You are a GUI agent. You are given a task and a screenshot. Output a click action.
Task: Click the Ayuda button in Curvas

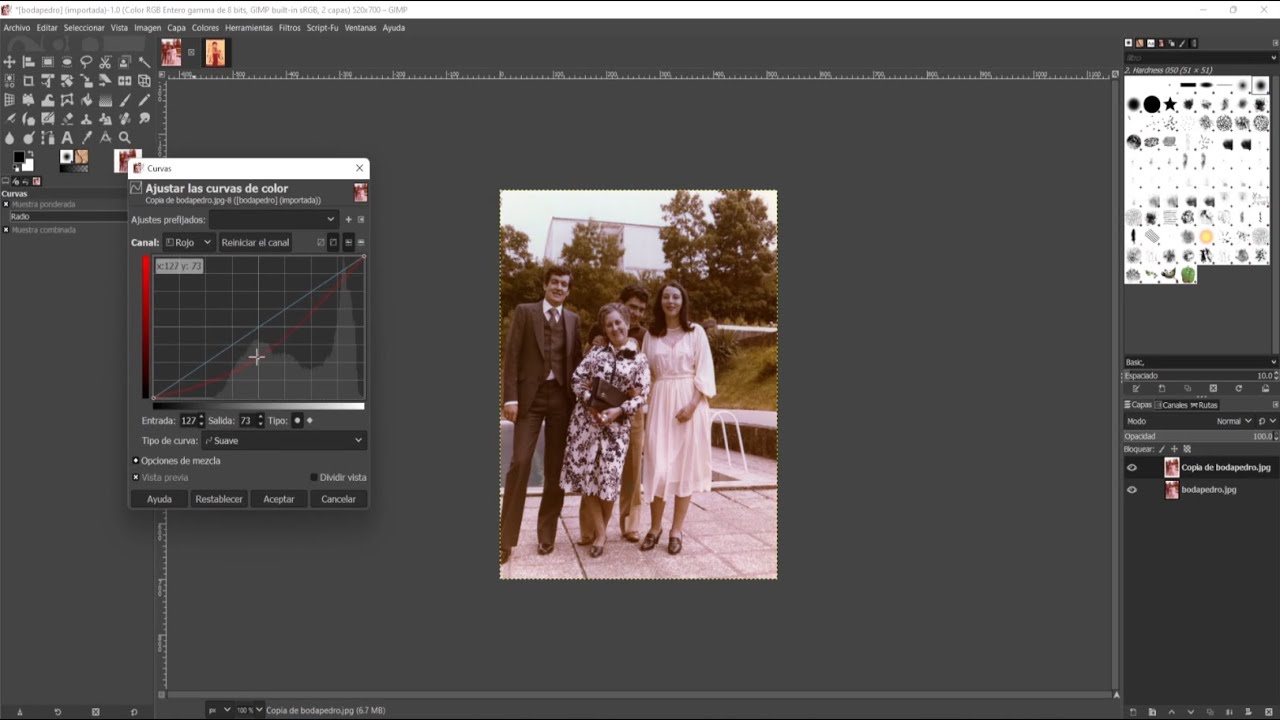pyautogui.click(x=159, y=499)
